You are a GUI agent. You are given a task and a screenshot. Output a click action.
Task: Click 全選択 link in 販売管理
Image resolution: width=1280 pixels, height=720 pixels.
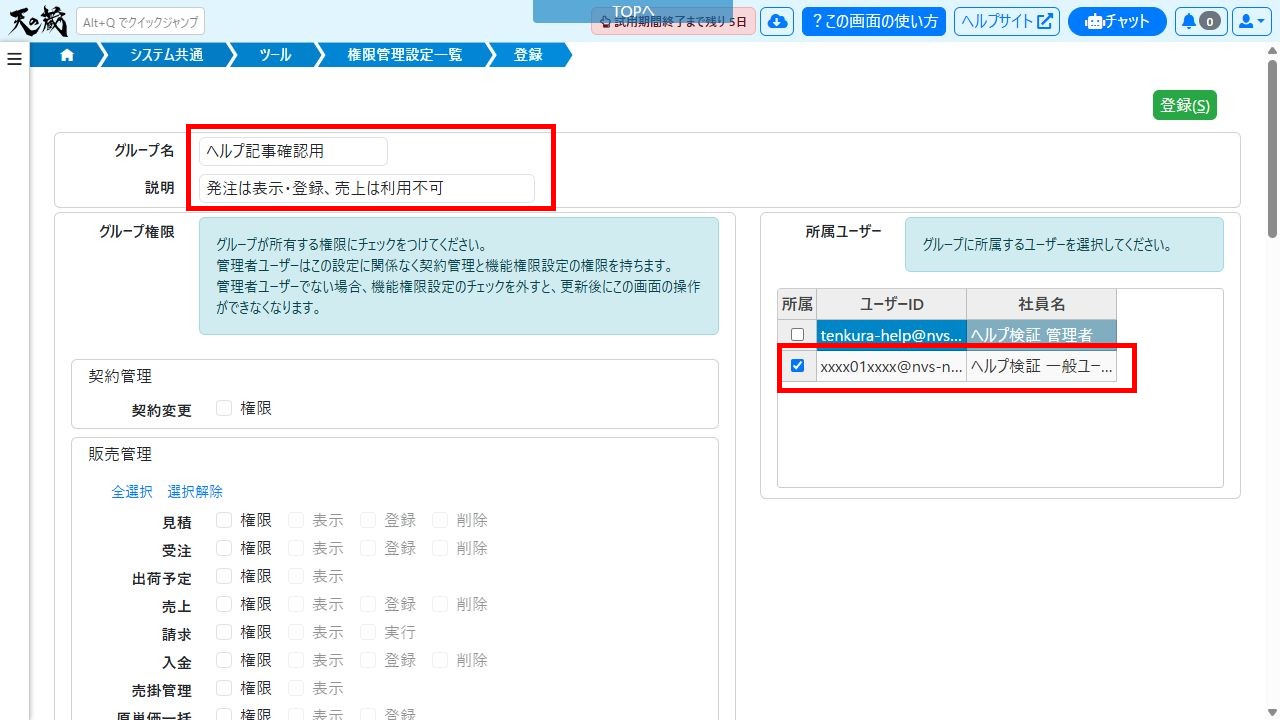[132, 491]
